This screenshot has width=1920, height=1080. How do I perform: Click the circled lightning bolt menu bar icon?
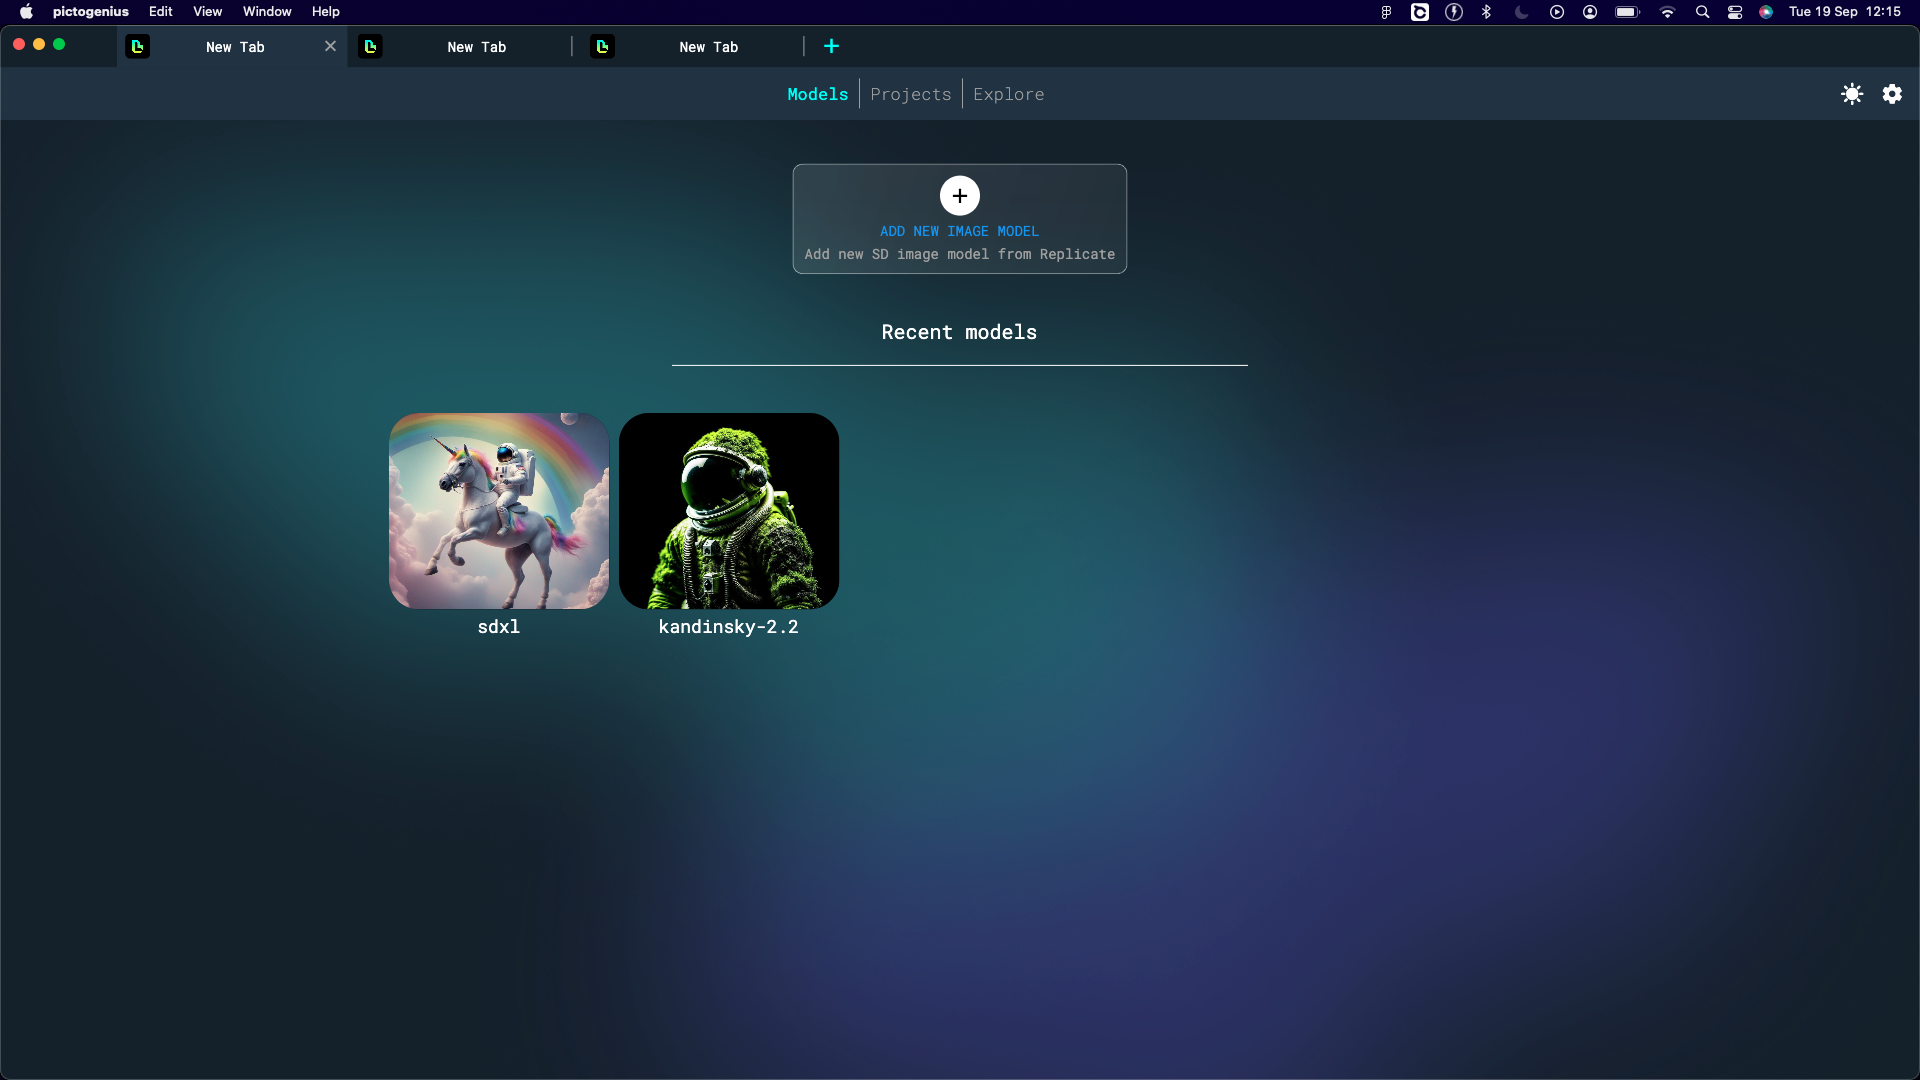1454,12
